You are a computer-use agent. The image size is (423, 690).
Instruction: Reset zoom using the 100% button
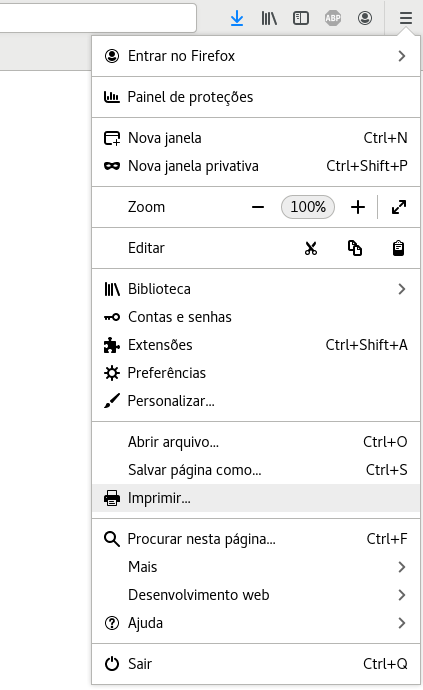pos(308,207)
